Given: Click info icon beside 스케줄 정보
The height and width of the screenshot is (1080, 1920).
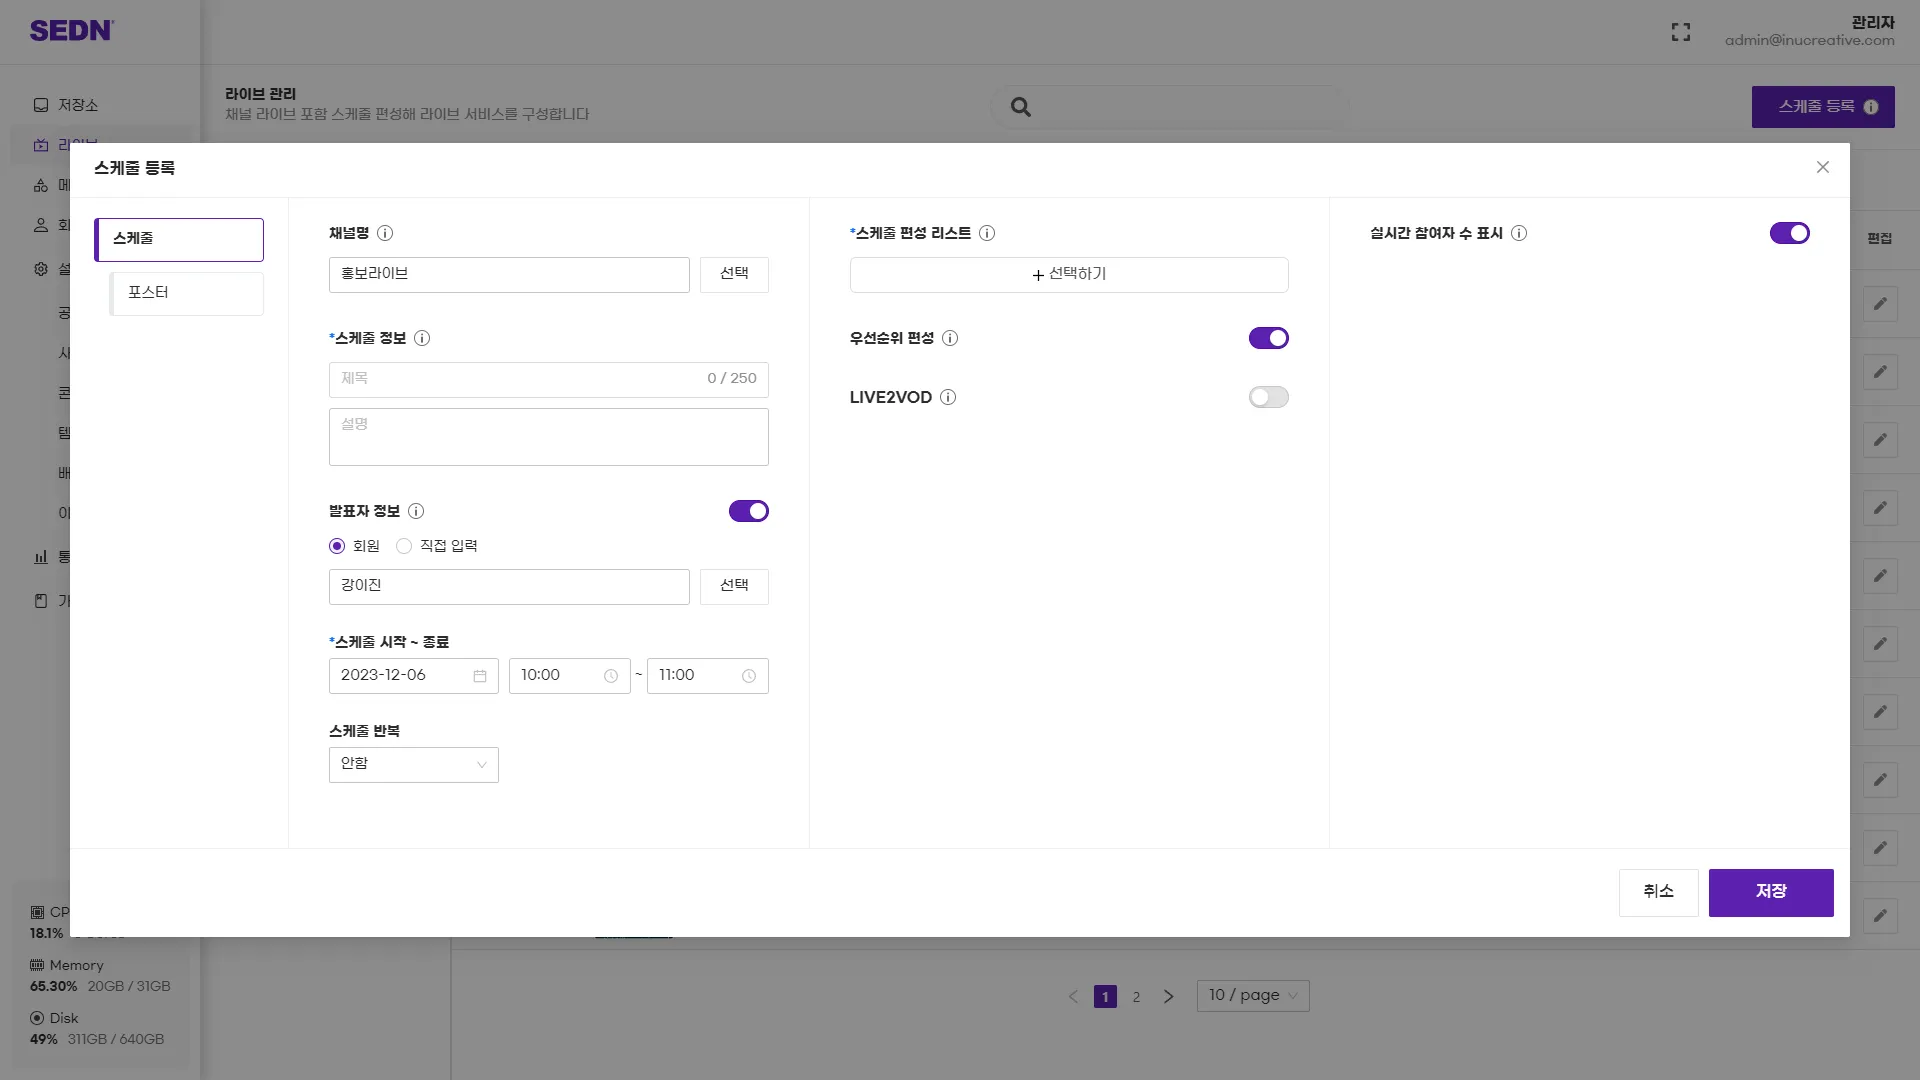Looking at the screenshot, I should pos(422,338).
